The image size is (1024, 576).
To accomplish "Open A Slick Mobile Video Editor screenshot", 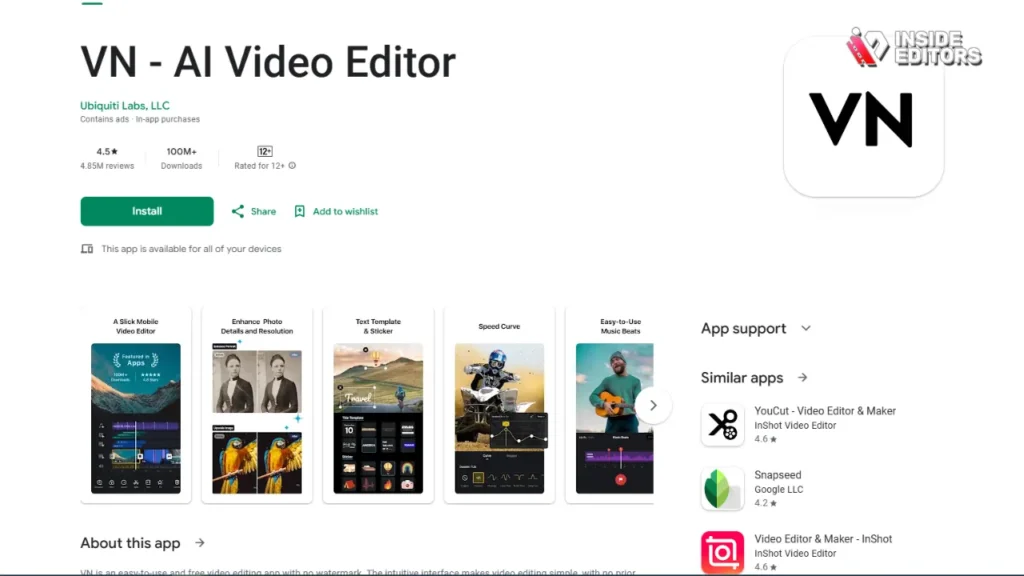I will (136, 405).
